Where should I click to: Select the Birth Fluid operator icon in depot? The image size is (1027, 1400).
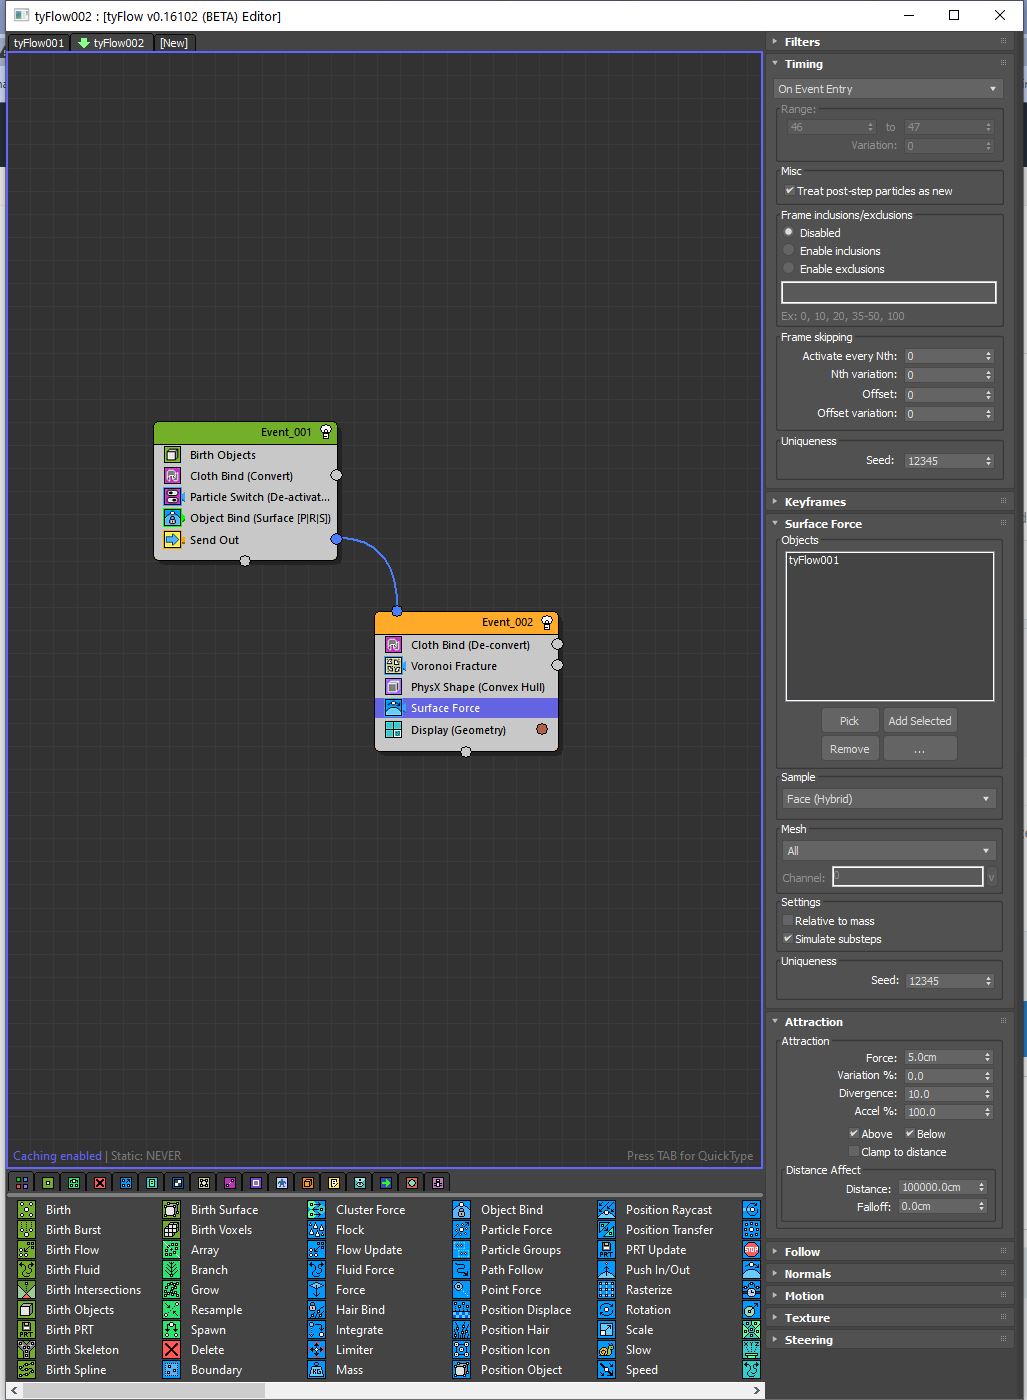click(27, 1270)
